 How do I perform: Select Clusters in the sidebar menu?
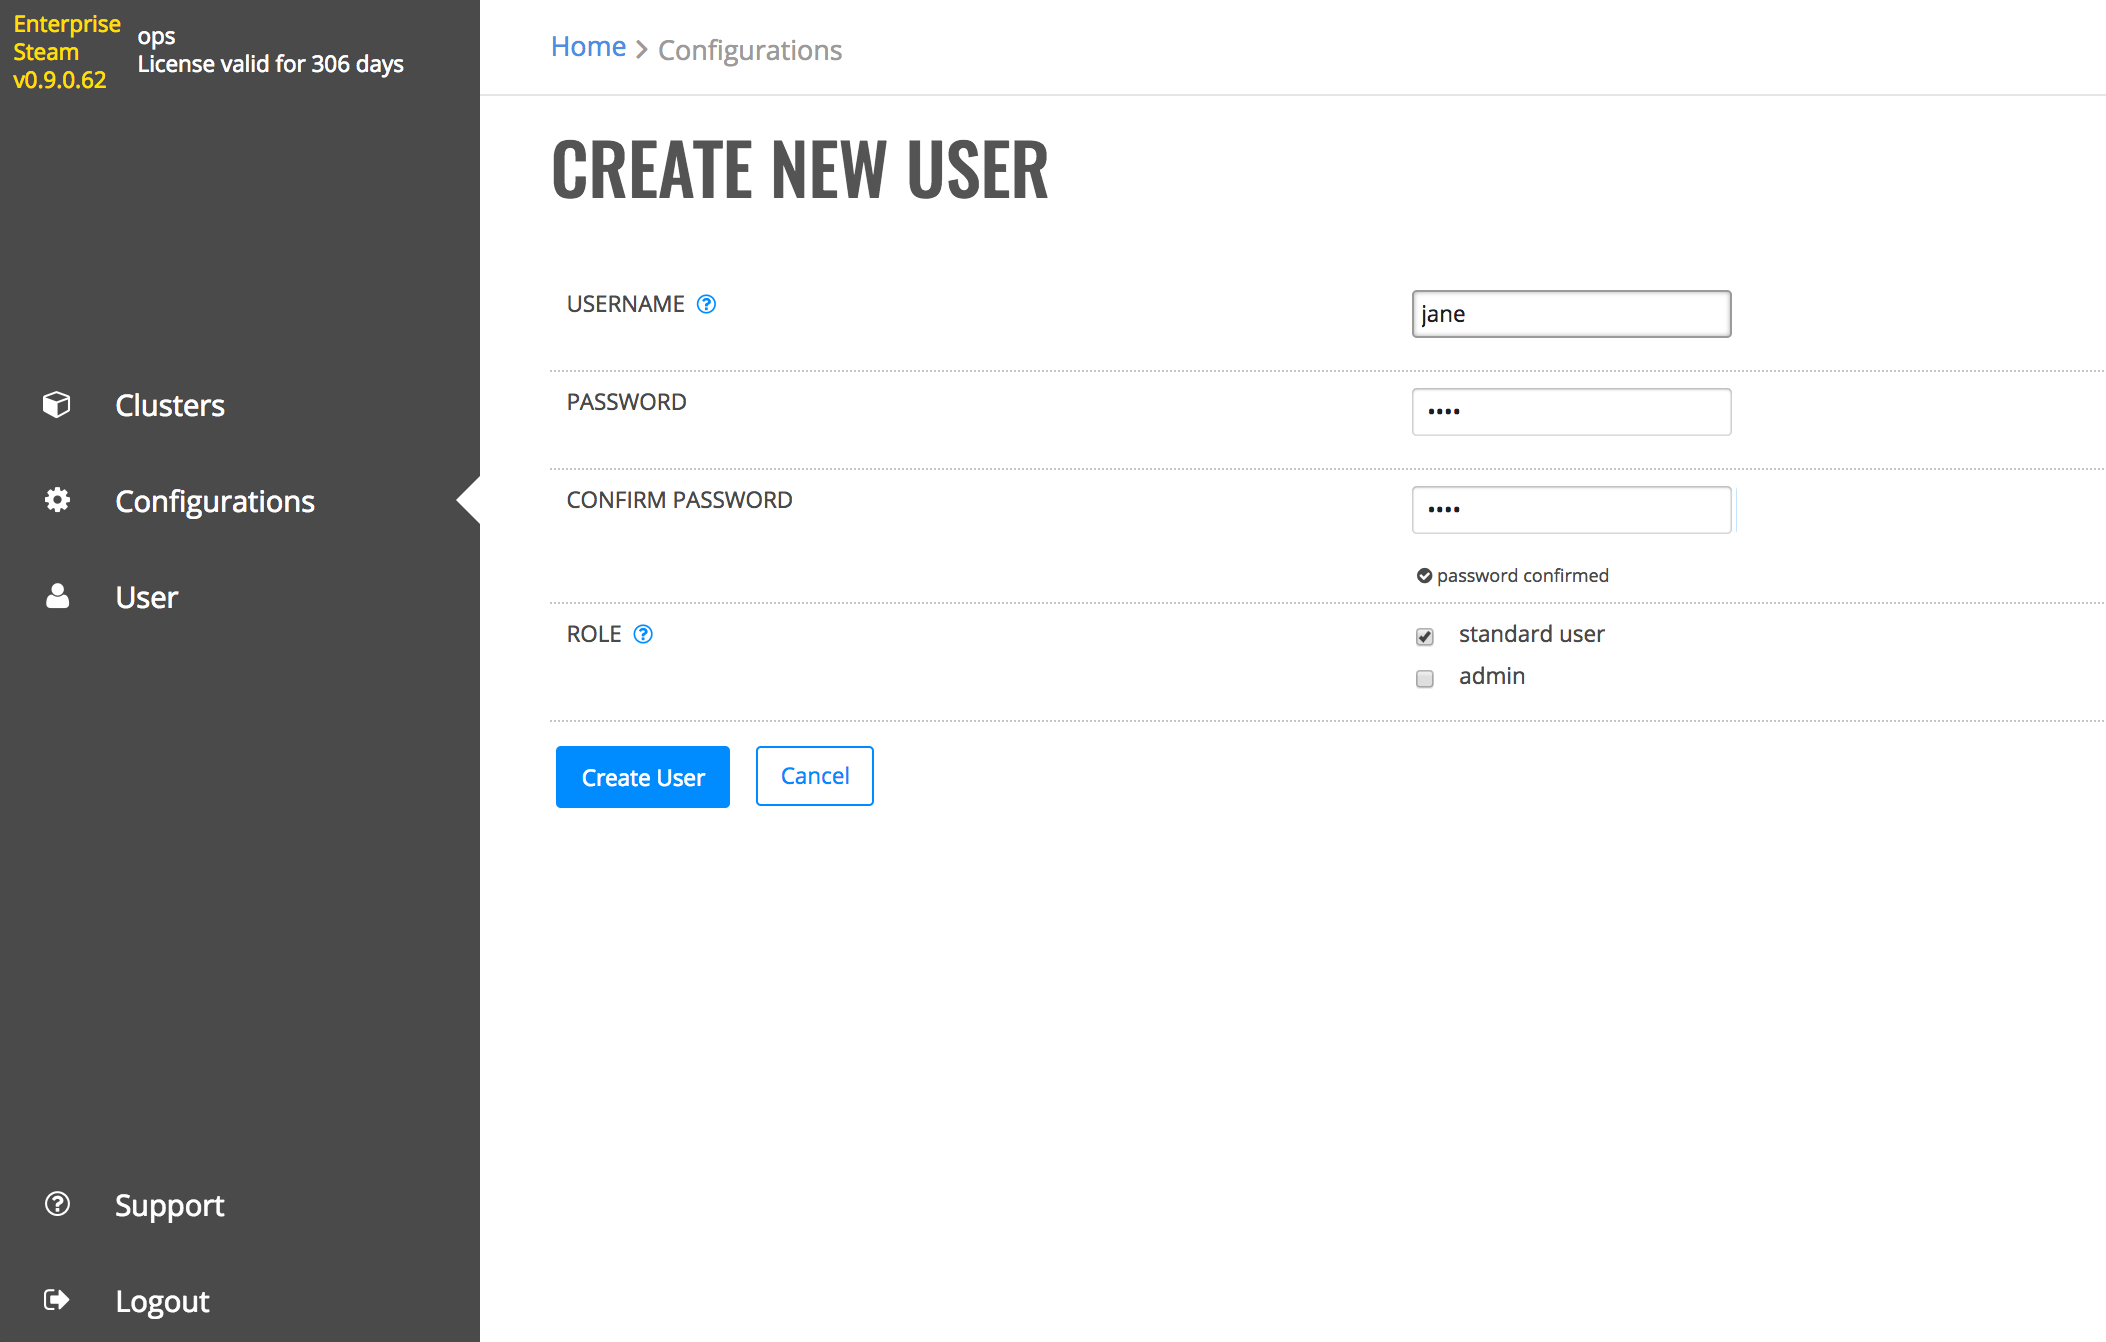[x=169, y=405]
